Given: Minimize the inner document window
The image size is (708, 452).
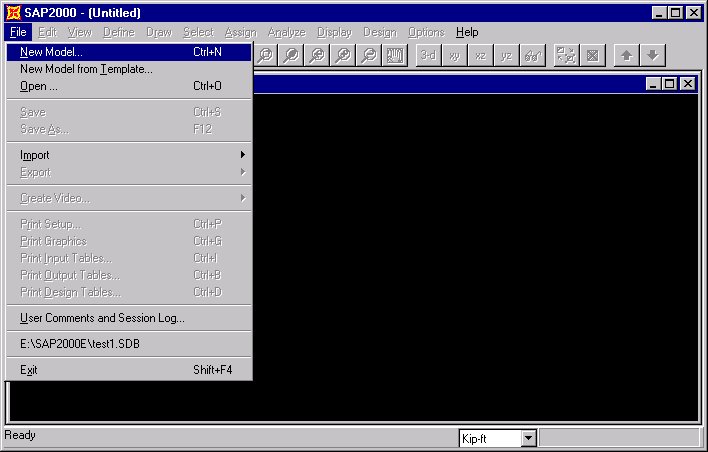Looking at the screenshot, I should coord(653,84).
